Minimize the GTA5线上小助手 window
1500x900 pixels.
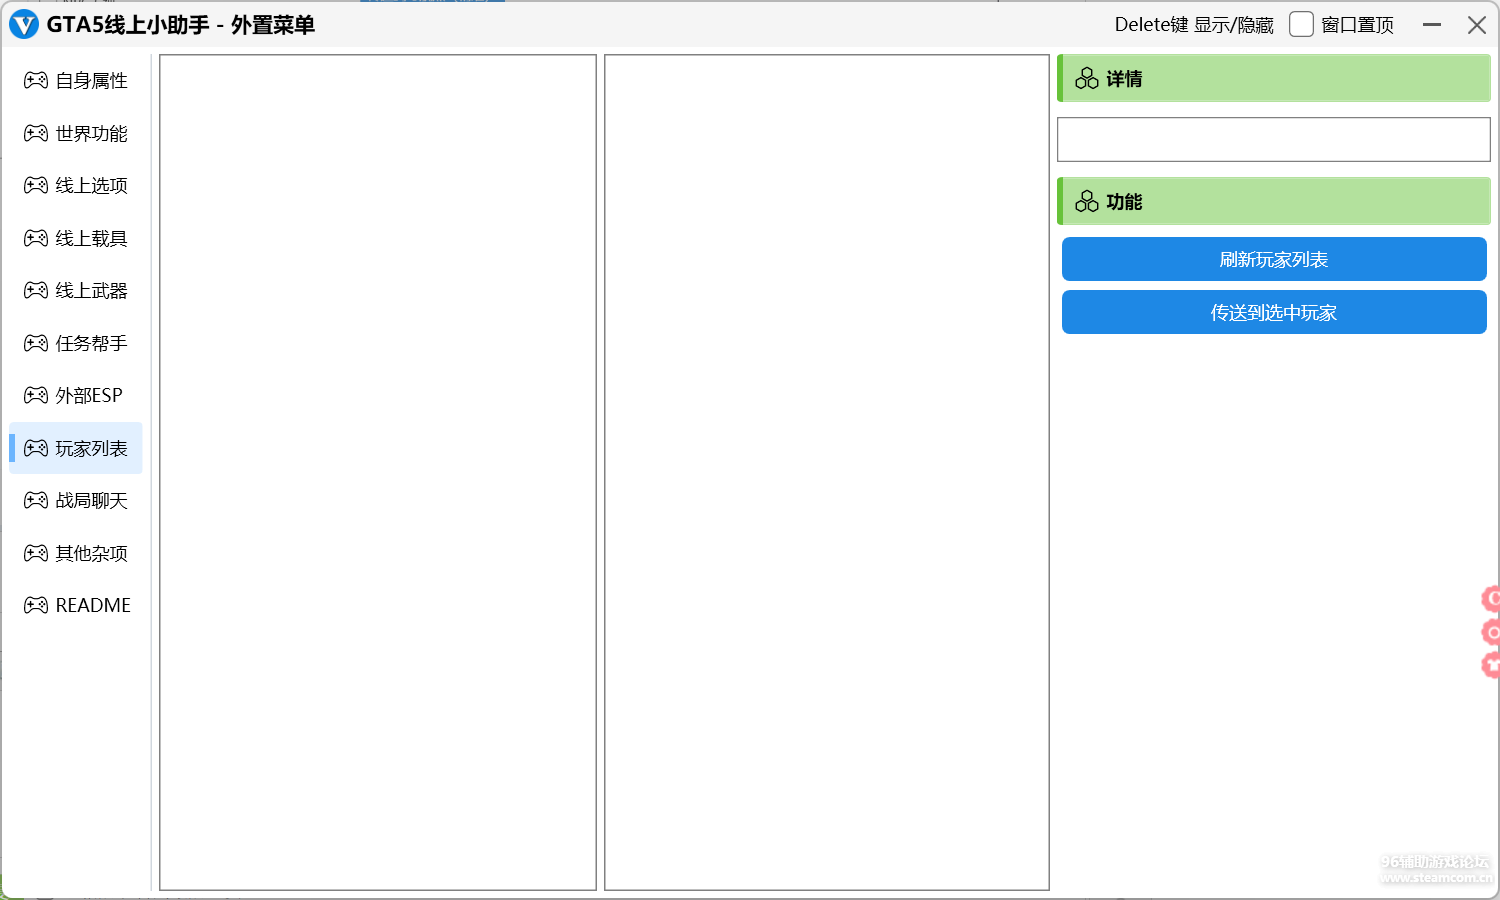point(1432,25)
